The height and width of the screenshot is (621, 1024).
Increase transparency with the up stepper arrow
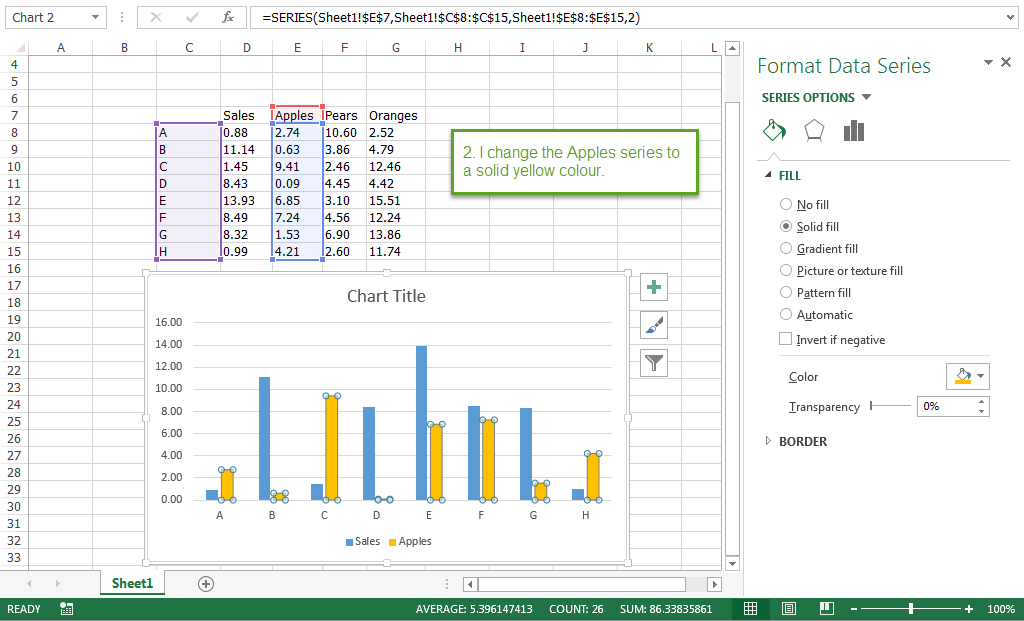982,402
